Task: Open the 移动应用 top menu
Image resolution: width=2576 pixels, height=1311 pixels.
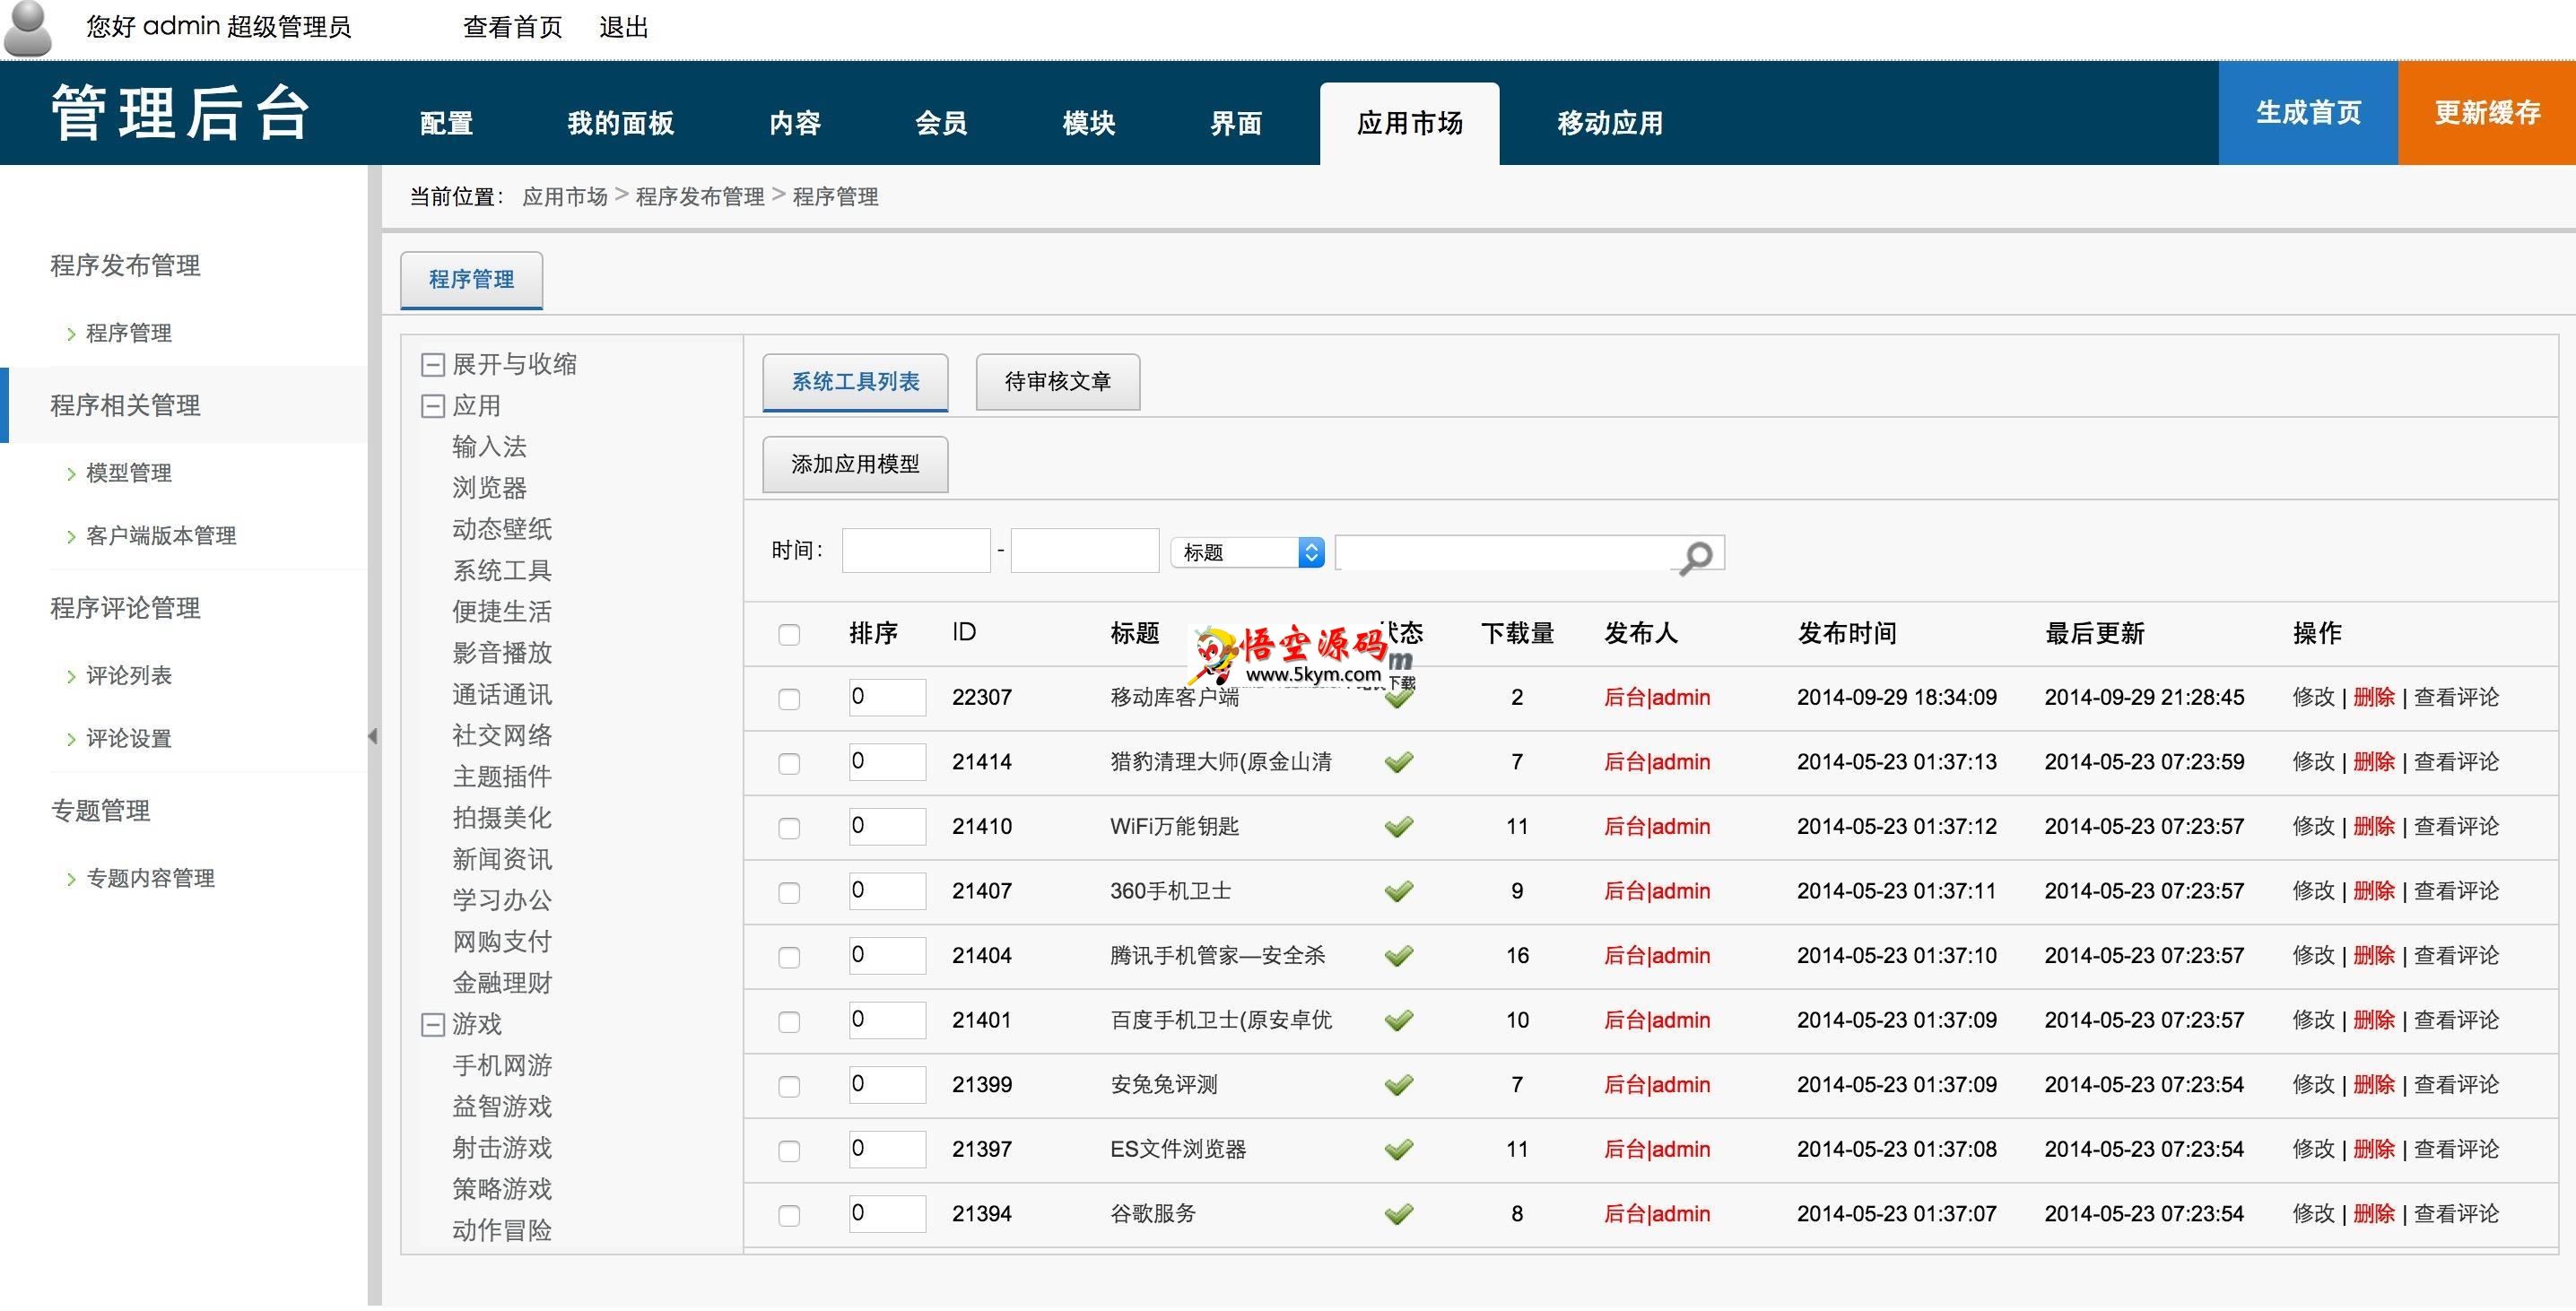Action: click(1611, 123)
